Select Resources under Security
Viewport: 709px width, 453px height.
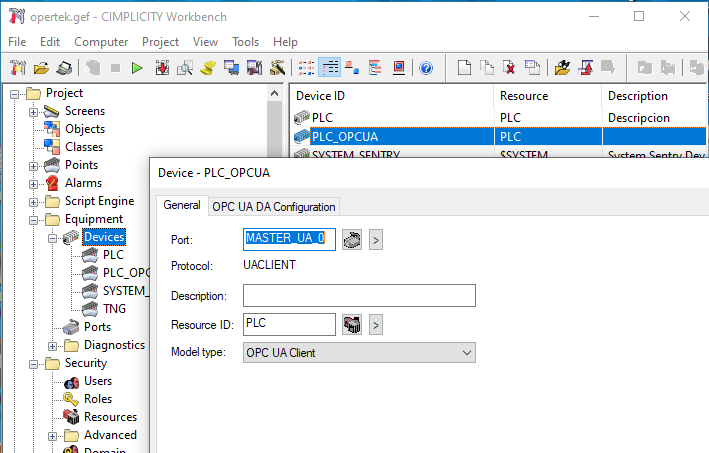(110, 417)
